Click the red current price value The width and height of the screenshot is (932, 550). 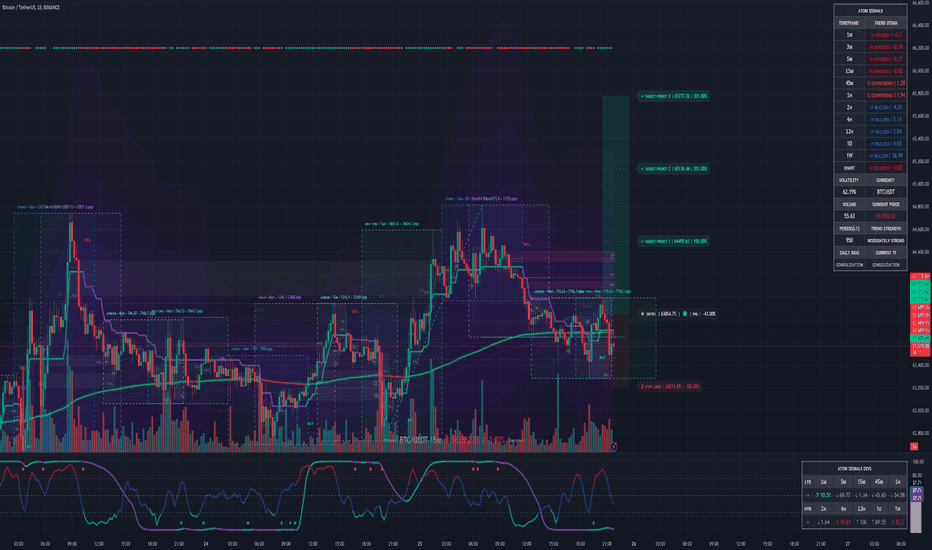[886, 216]
